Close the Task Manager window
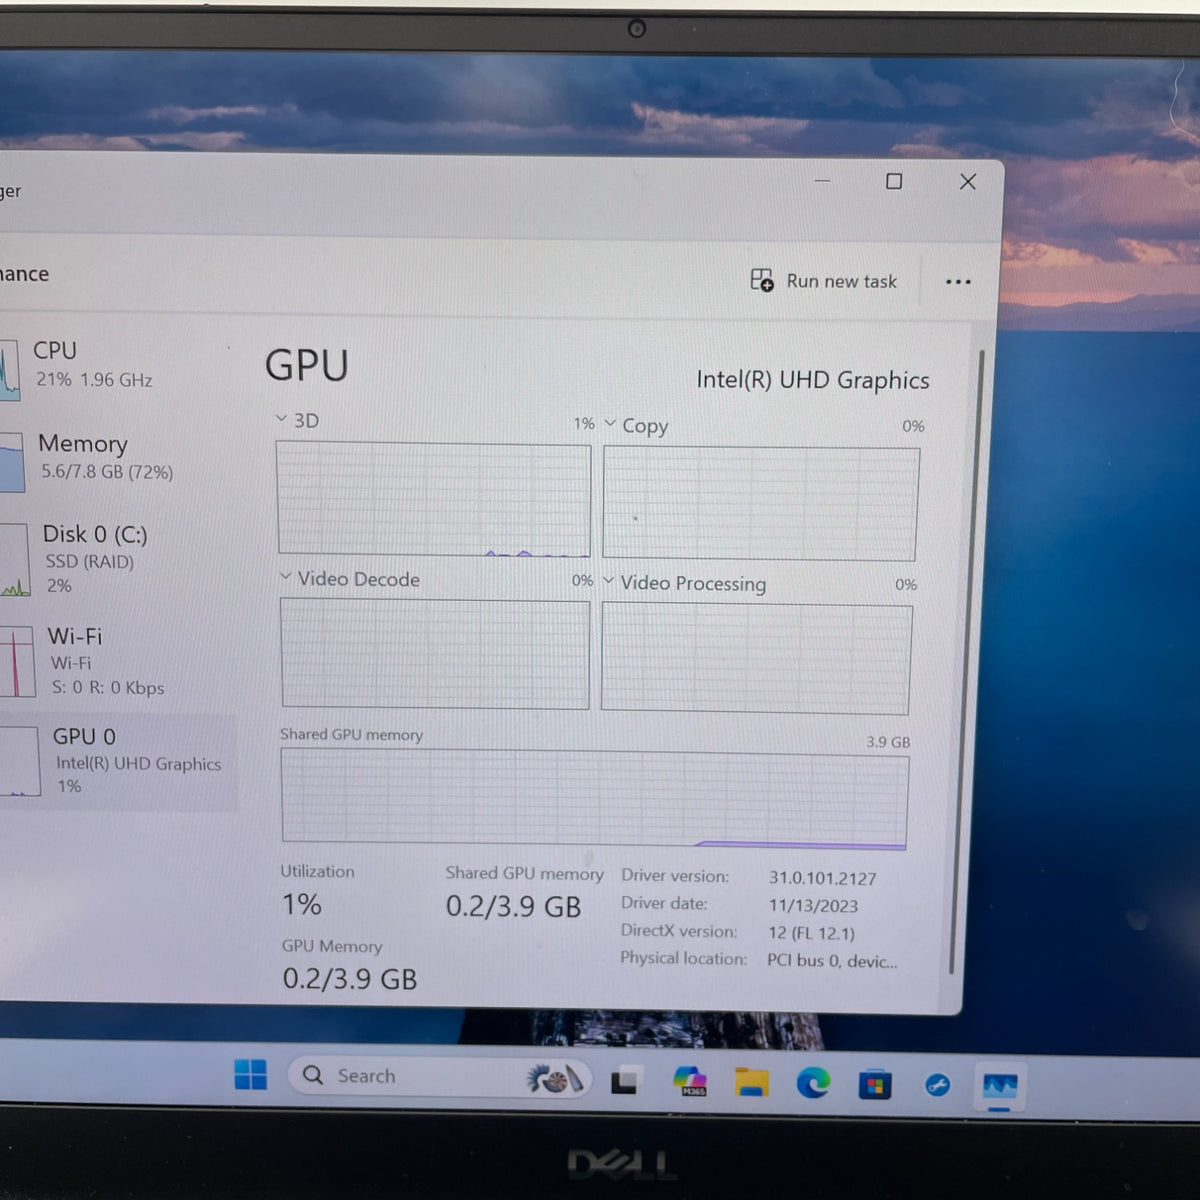 click(x=967, y=182)
